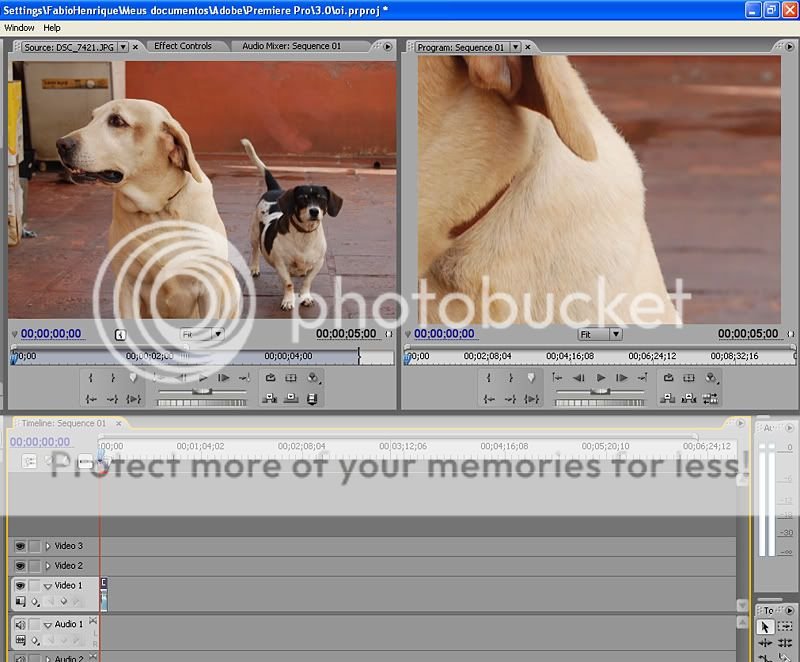The height and width of the screenshot is (662, 800).
Task: Click the Lift button in Program monitor
Action: click(x=668, y=399)
